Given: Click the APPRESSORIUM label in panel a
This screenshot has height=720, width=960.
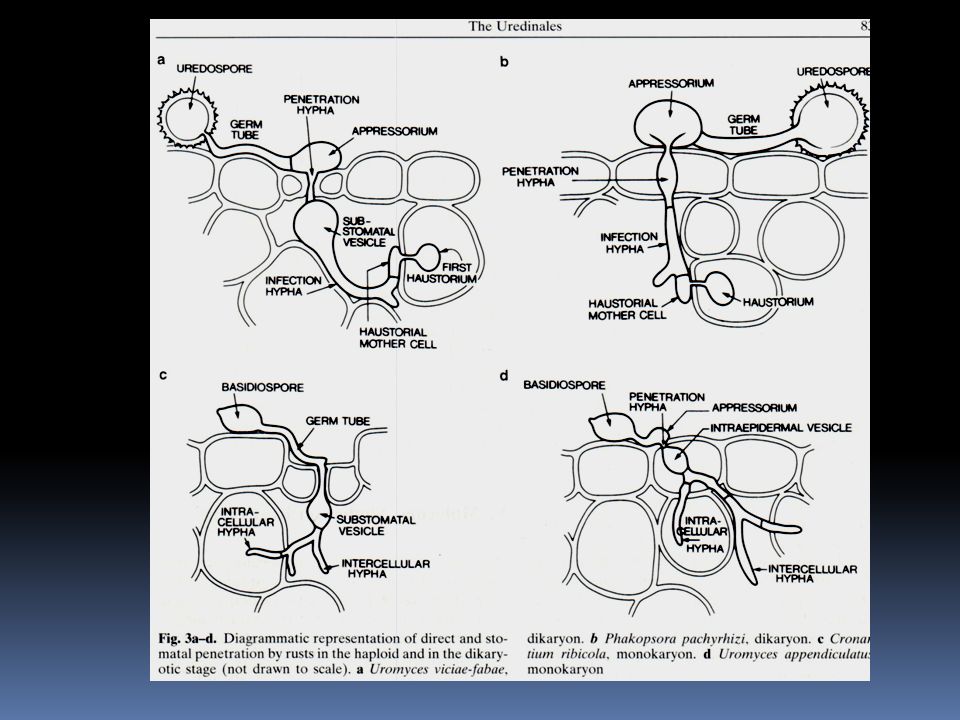Looking at the screenshot, I should point(394,131).
